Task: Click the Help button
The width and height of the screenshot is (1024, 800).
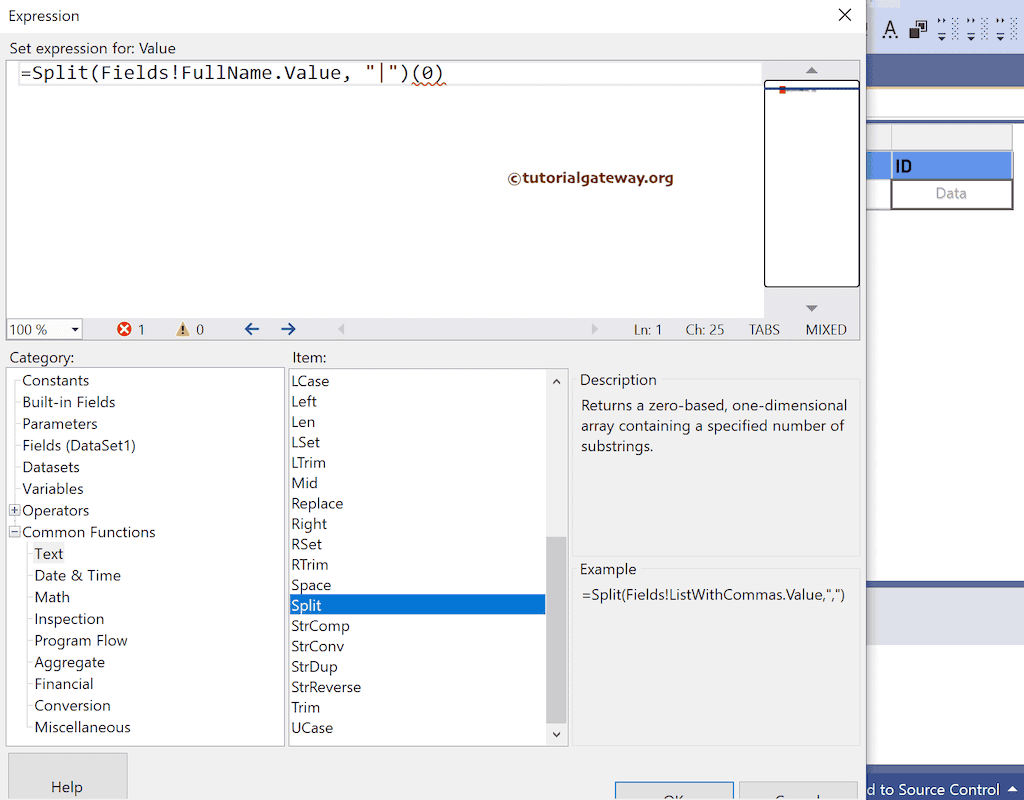Action: coord(67,780)
